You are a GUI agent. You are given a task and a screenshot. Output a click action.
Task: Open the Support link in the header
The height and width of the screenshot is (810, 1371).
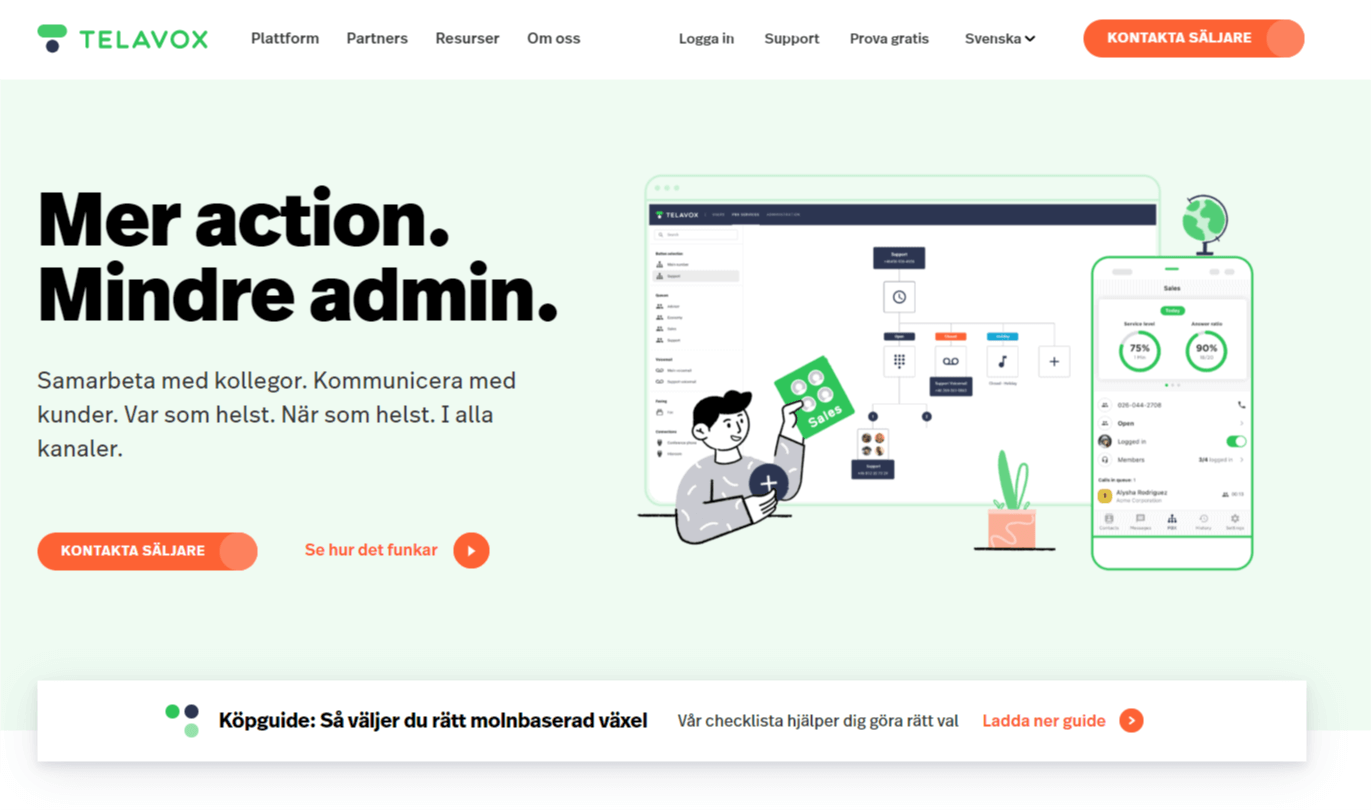point(791,39)
